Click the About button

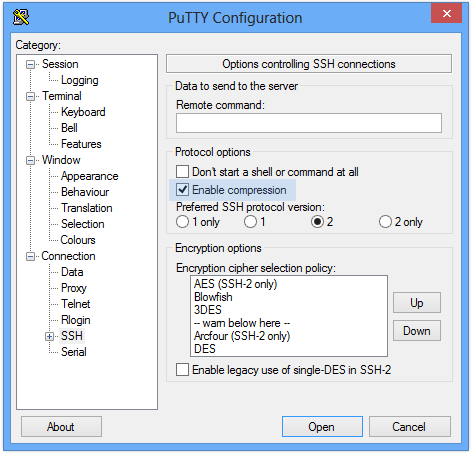click(61, 427)
